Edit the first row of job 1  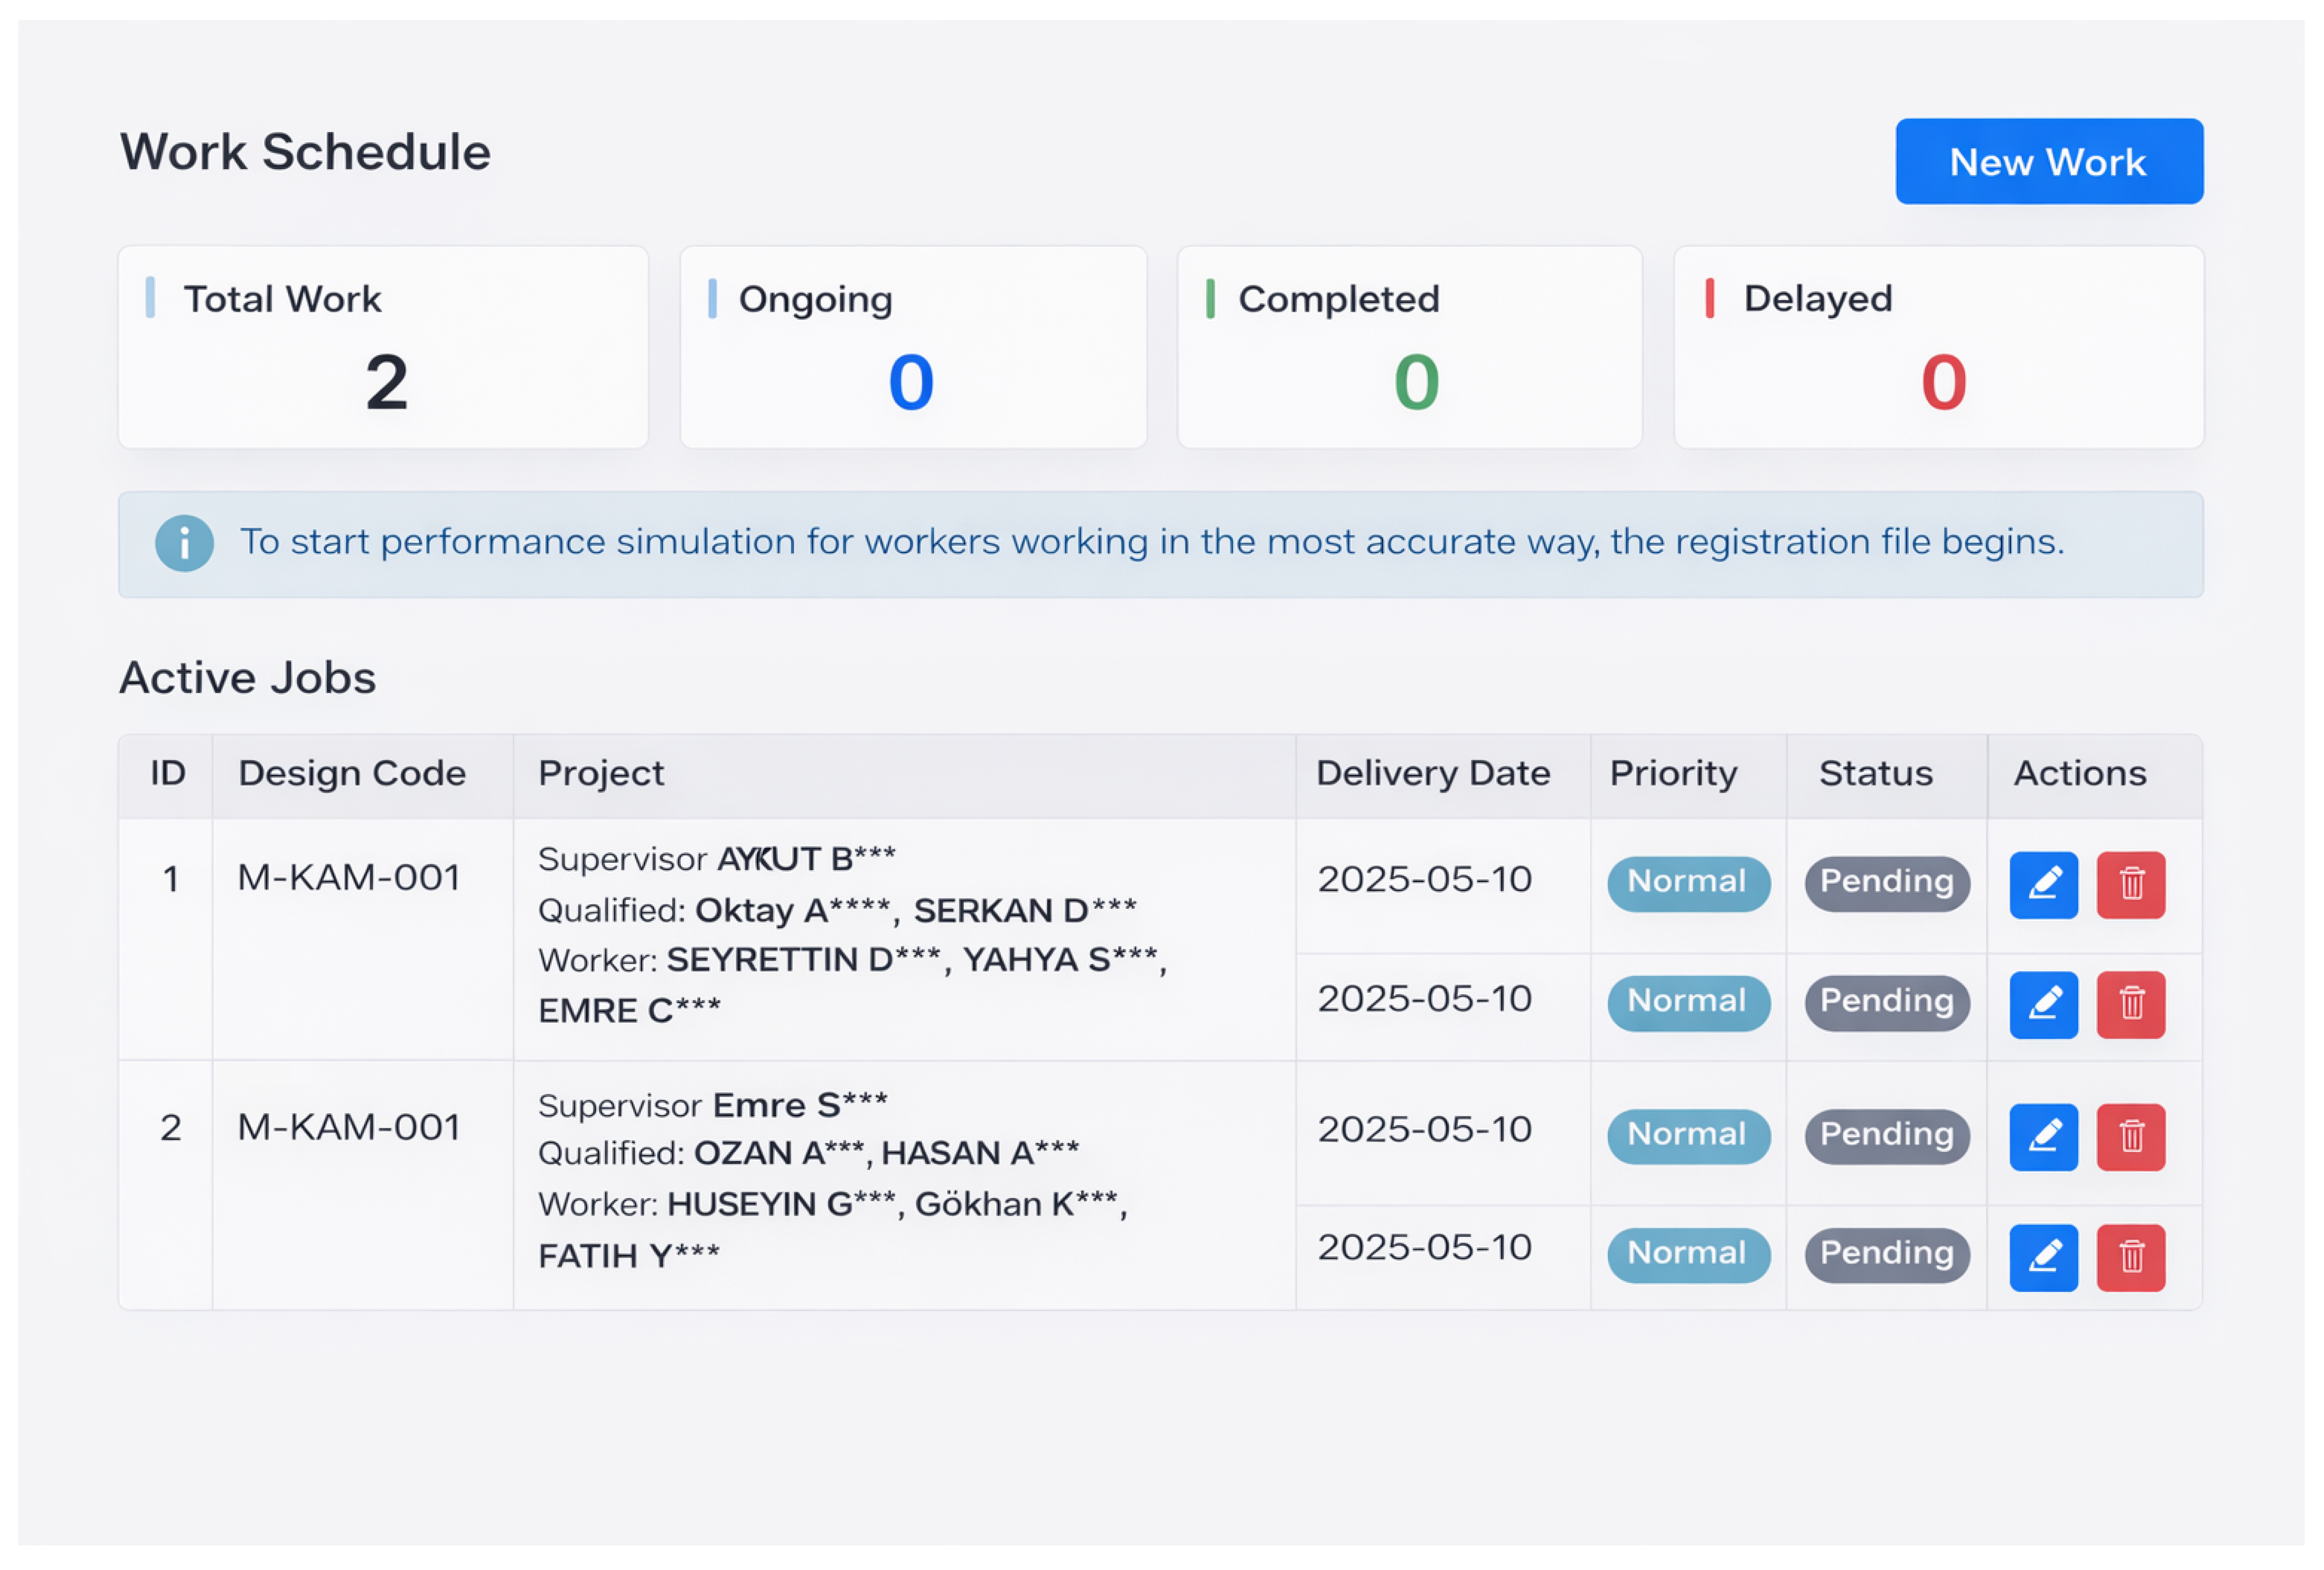(2043, 884)
